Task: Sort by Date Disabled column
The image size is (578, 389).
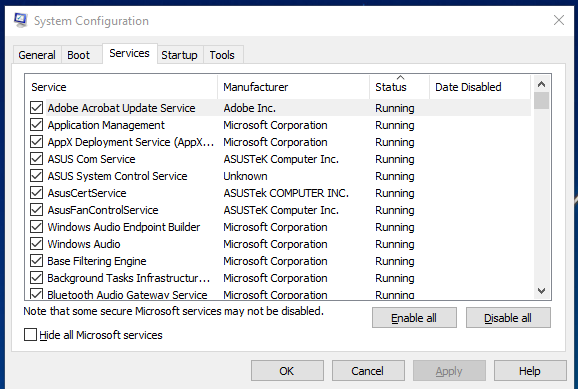Action: 480,87
